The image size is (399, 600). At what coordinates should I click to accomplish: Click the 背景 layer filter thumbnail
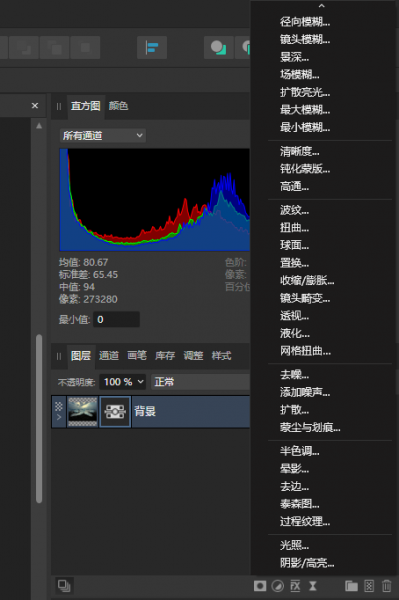pyautogui.click(x=115, y=412)
